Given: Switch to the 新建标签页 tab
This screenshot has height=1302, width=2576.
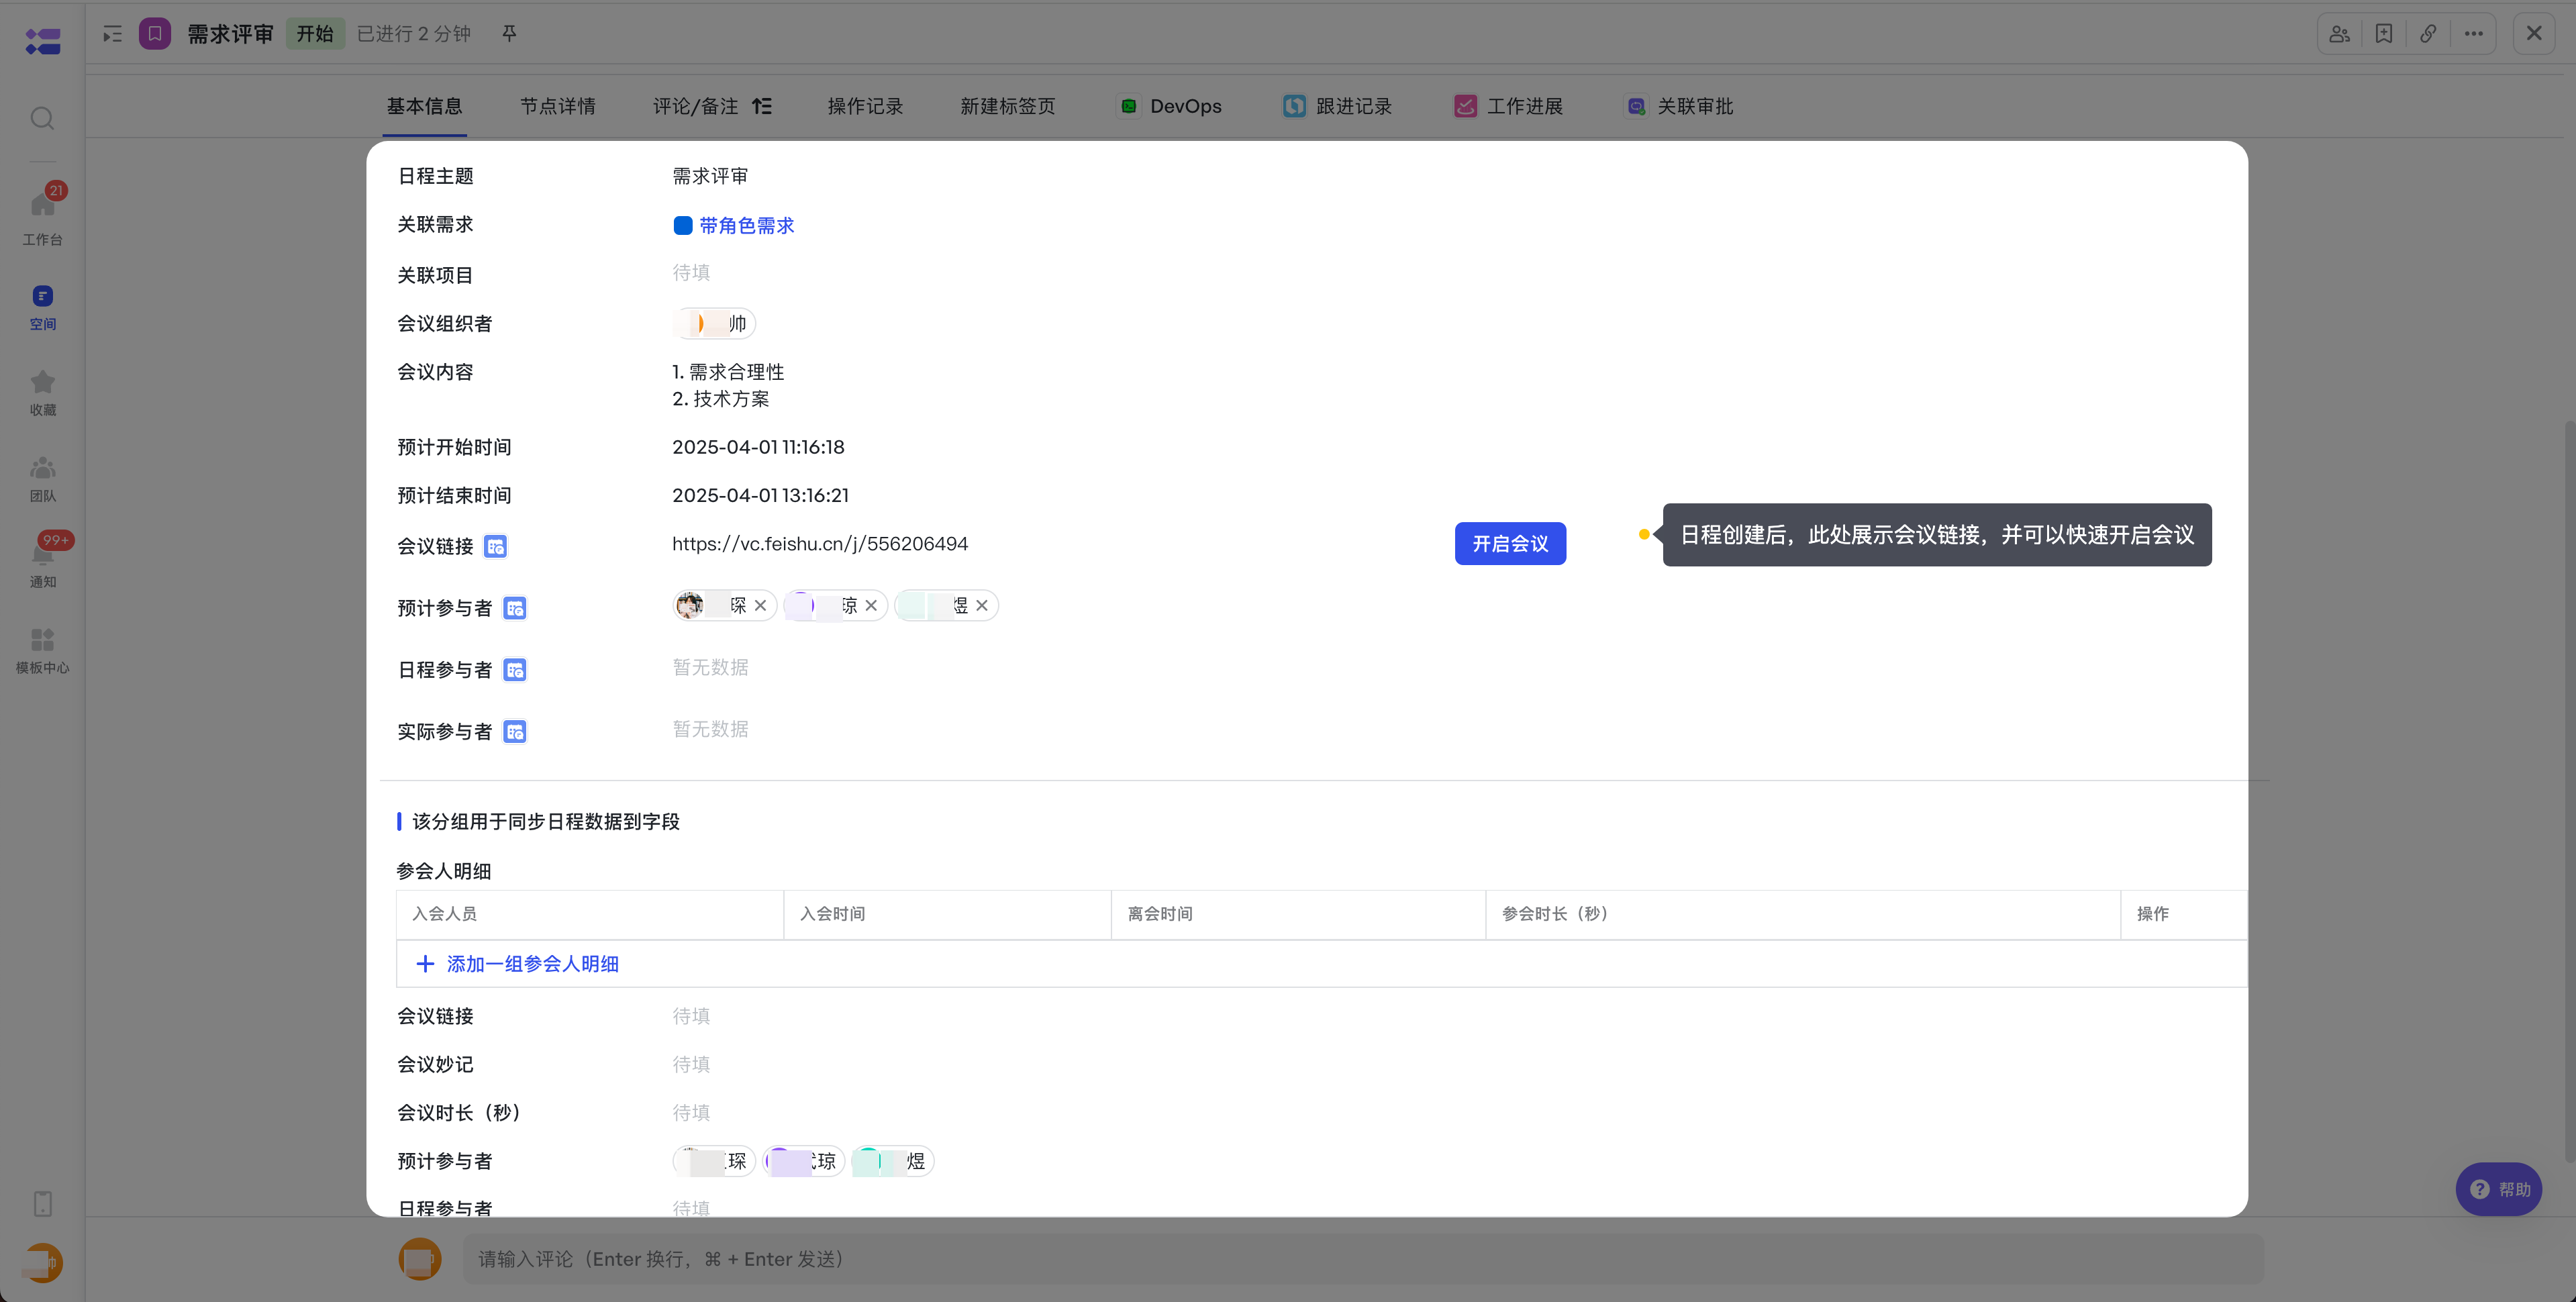Looking at the screenshot, I should [1008, 106].
